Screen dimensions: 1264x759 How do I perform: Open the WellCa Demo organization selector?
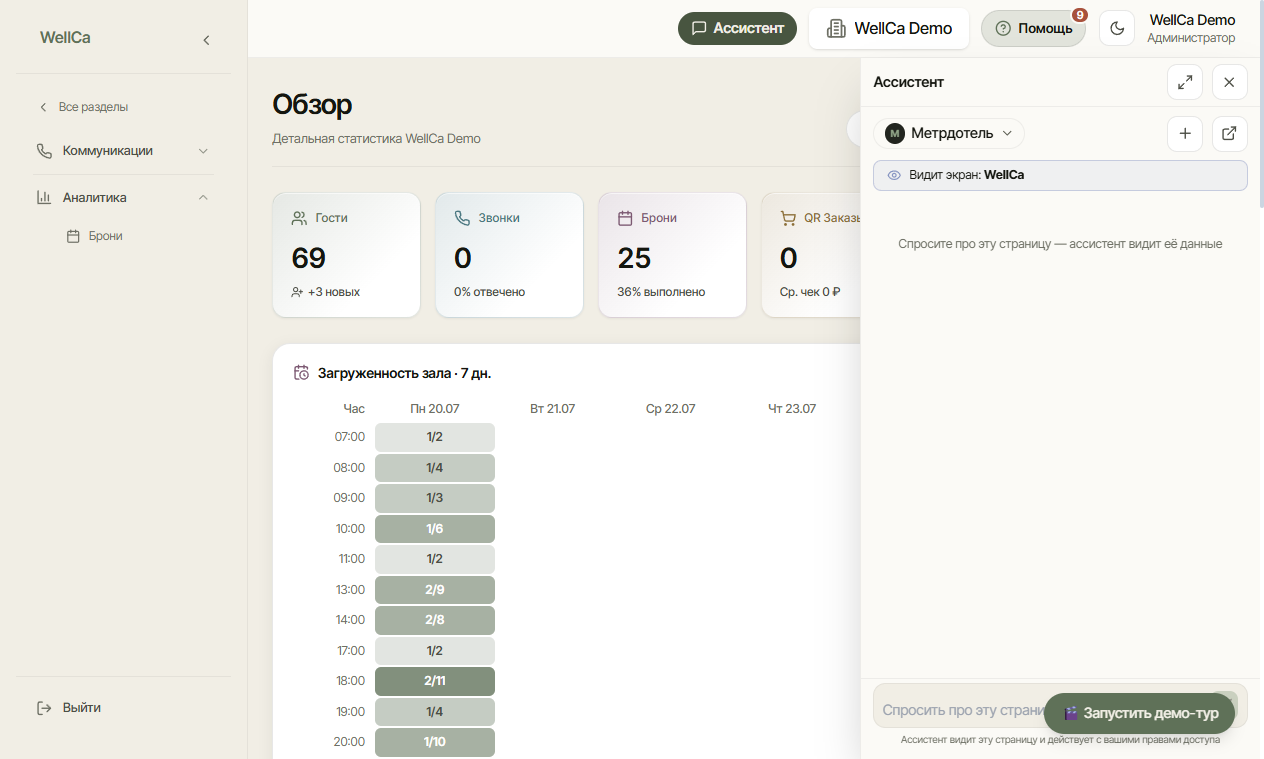pos(889,28)
